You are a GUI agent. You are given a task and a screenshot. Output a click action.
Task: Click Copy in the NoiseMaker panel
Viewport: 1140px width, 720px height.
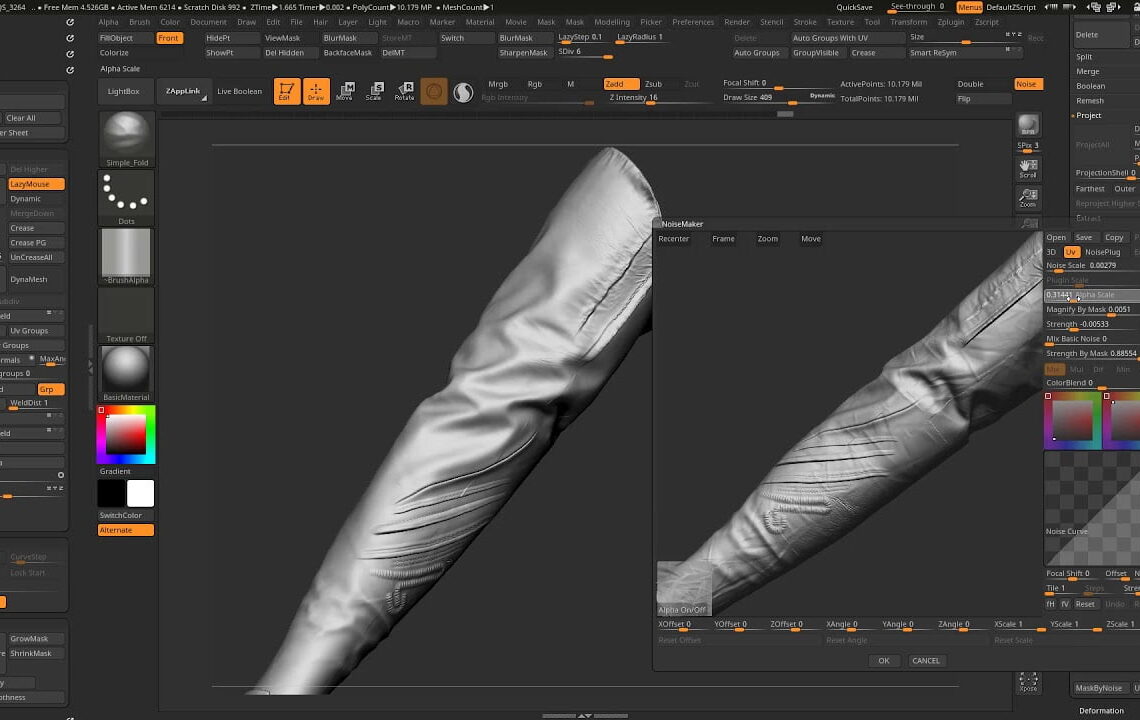pyautogui.click(x=1115, y=237)
